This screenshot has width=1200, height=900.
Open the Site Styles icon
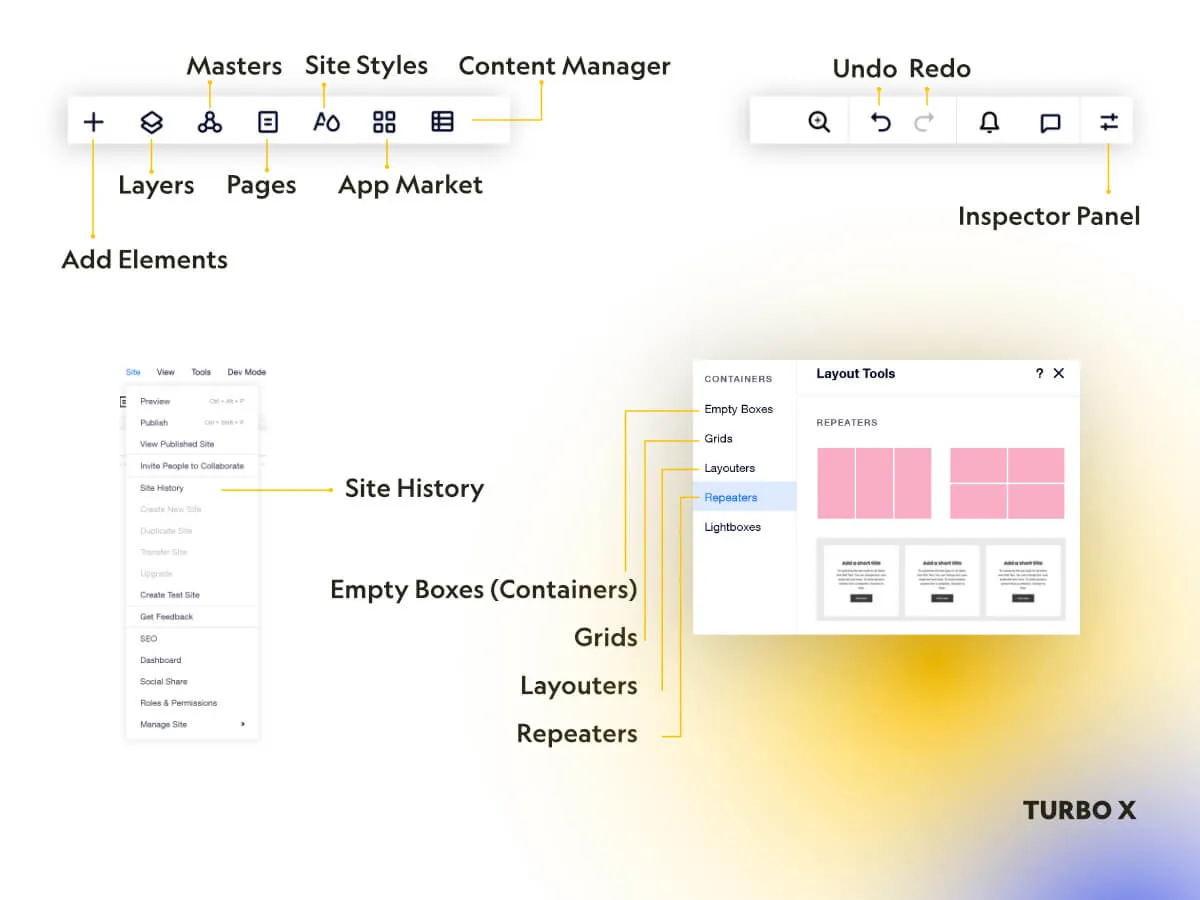pos(327,122)
